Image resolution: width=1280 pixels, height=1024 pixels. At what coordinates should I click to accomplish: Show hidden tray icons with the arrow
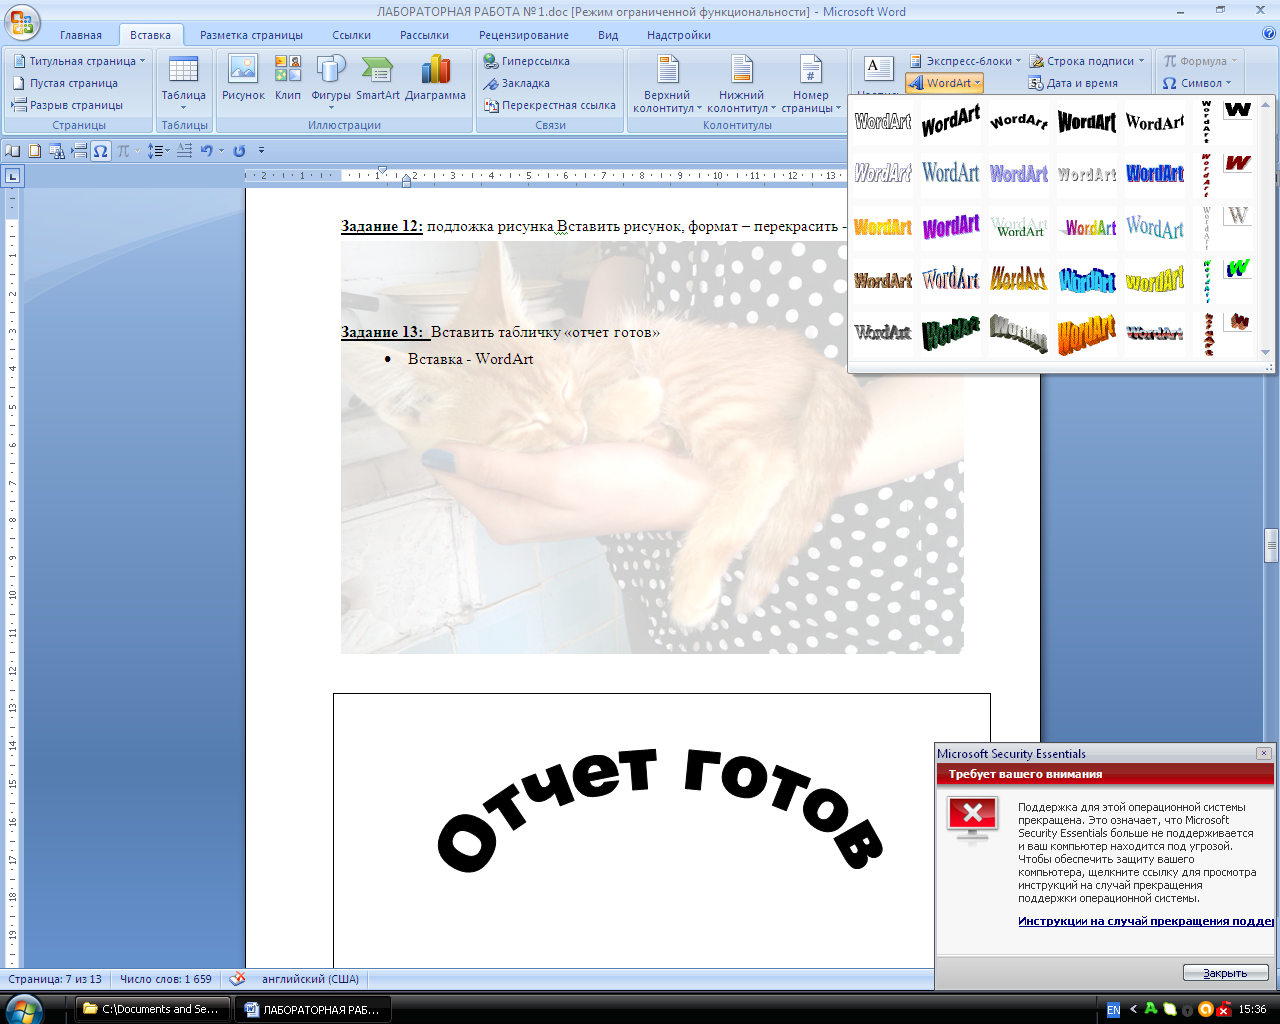click(x=1133, y=1009)
